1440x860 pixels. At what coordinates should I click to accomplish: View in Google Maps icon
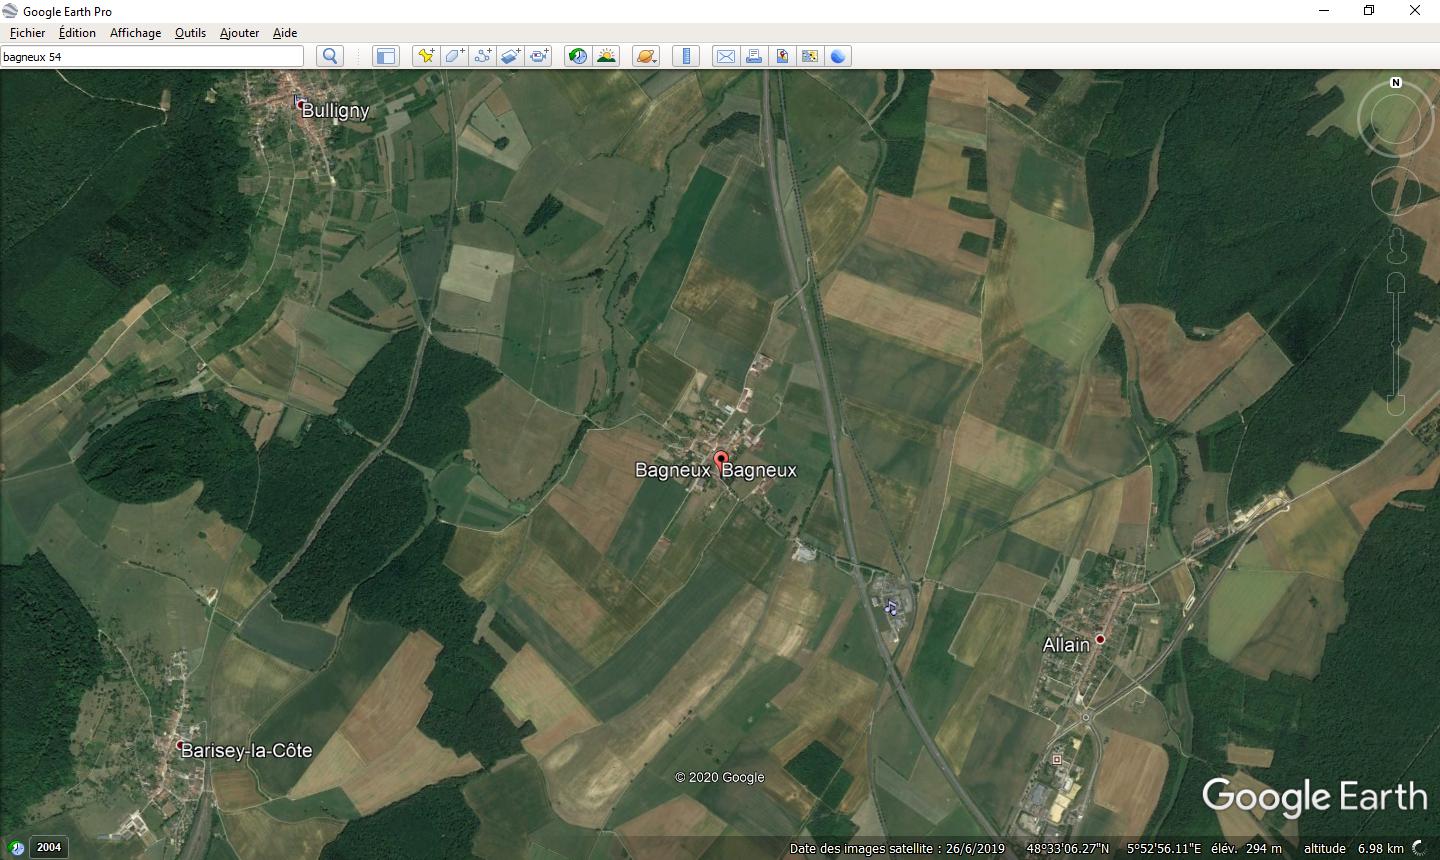pyautogui.click(x=810, y=56)
